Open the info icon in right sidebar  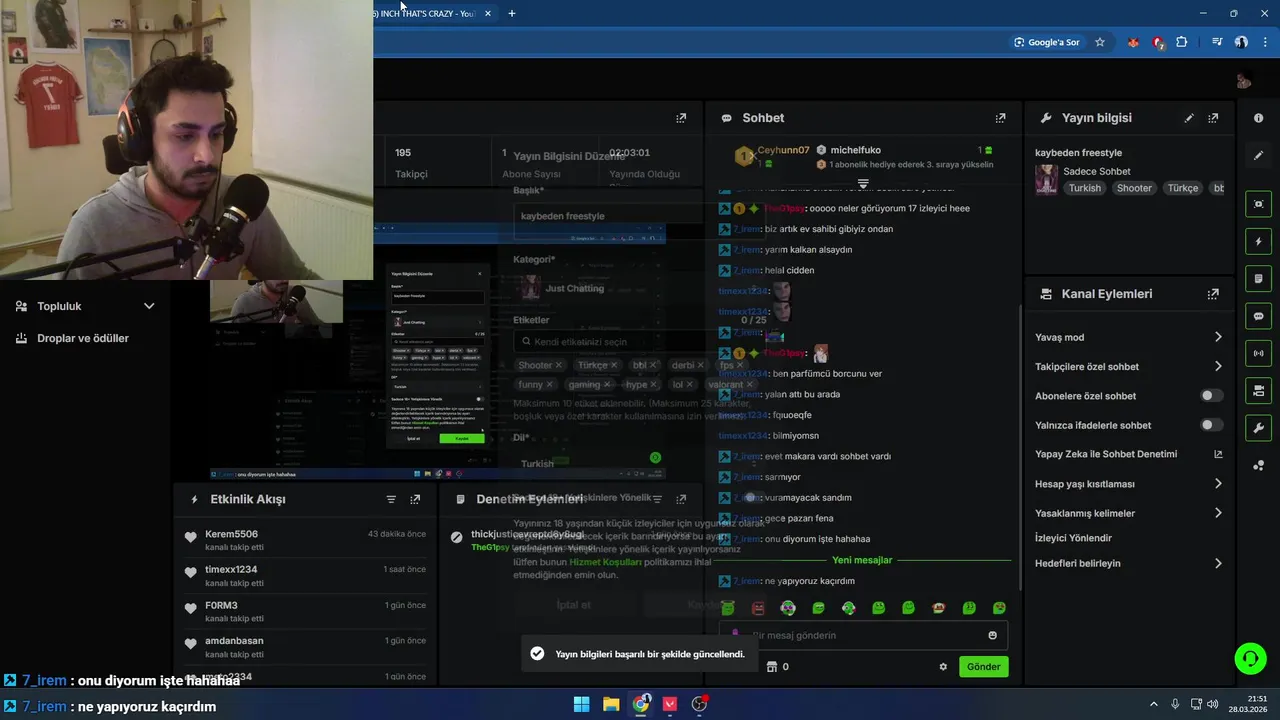[x=1258, y=118]
